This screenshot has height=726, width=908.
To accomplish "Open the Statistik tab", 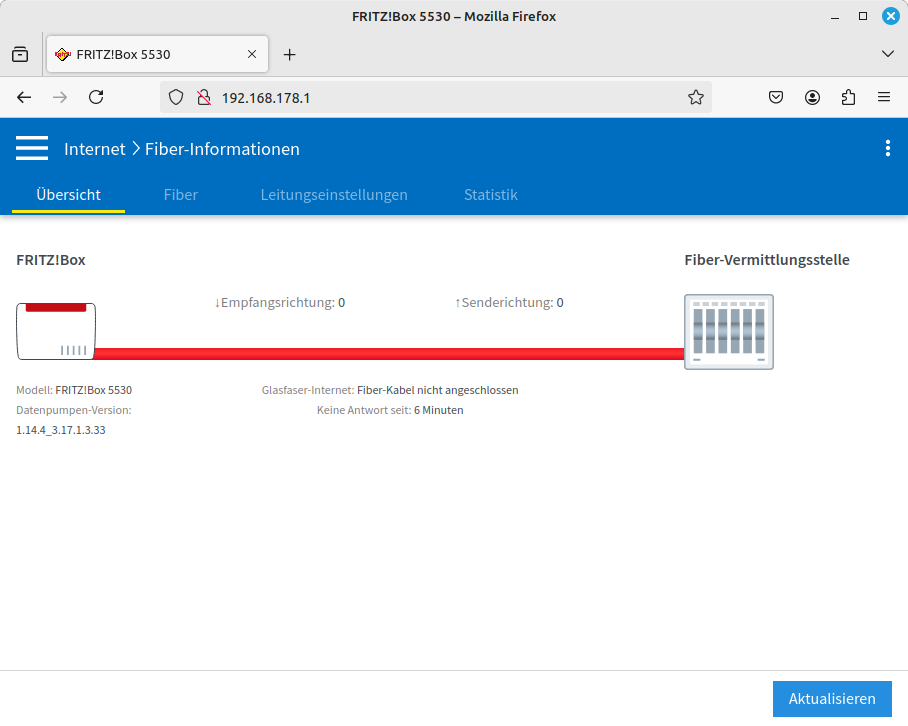I will 490,195.
